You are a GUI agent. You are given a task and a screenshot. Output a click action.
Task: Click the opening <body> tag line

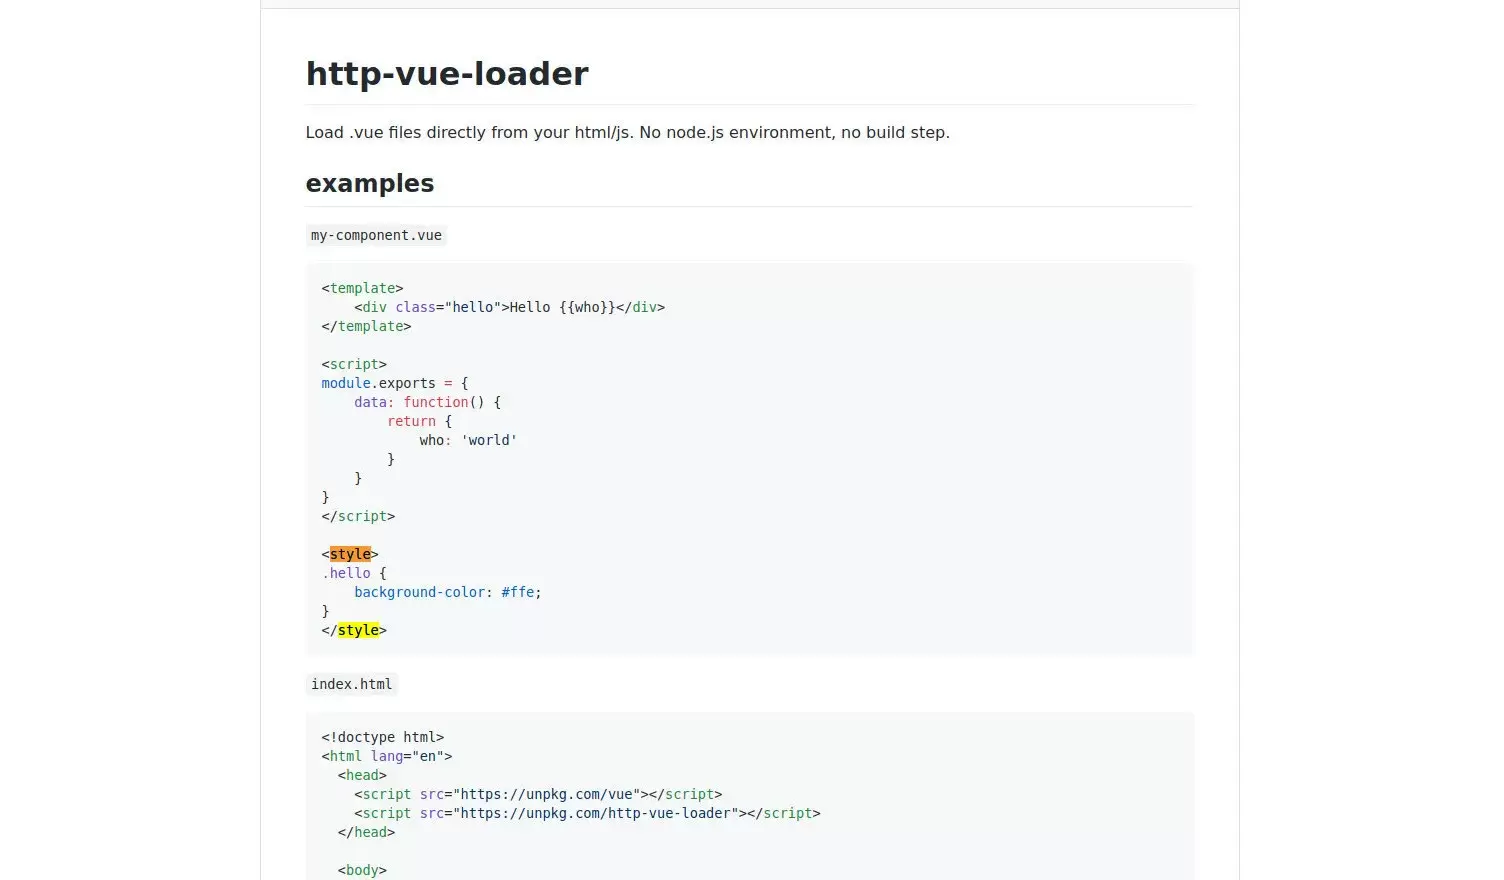tap(362, 870)
